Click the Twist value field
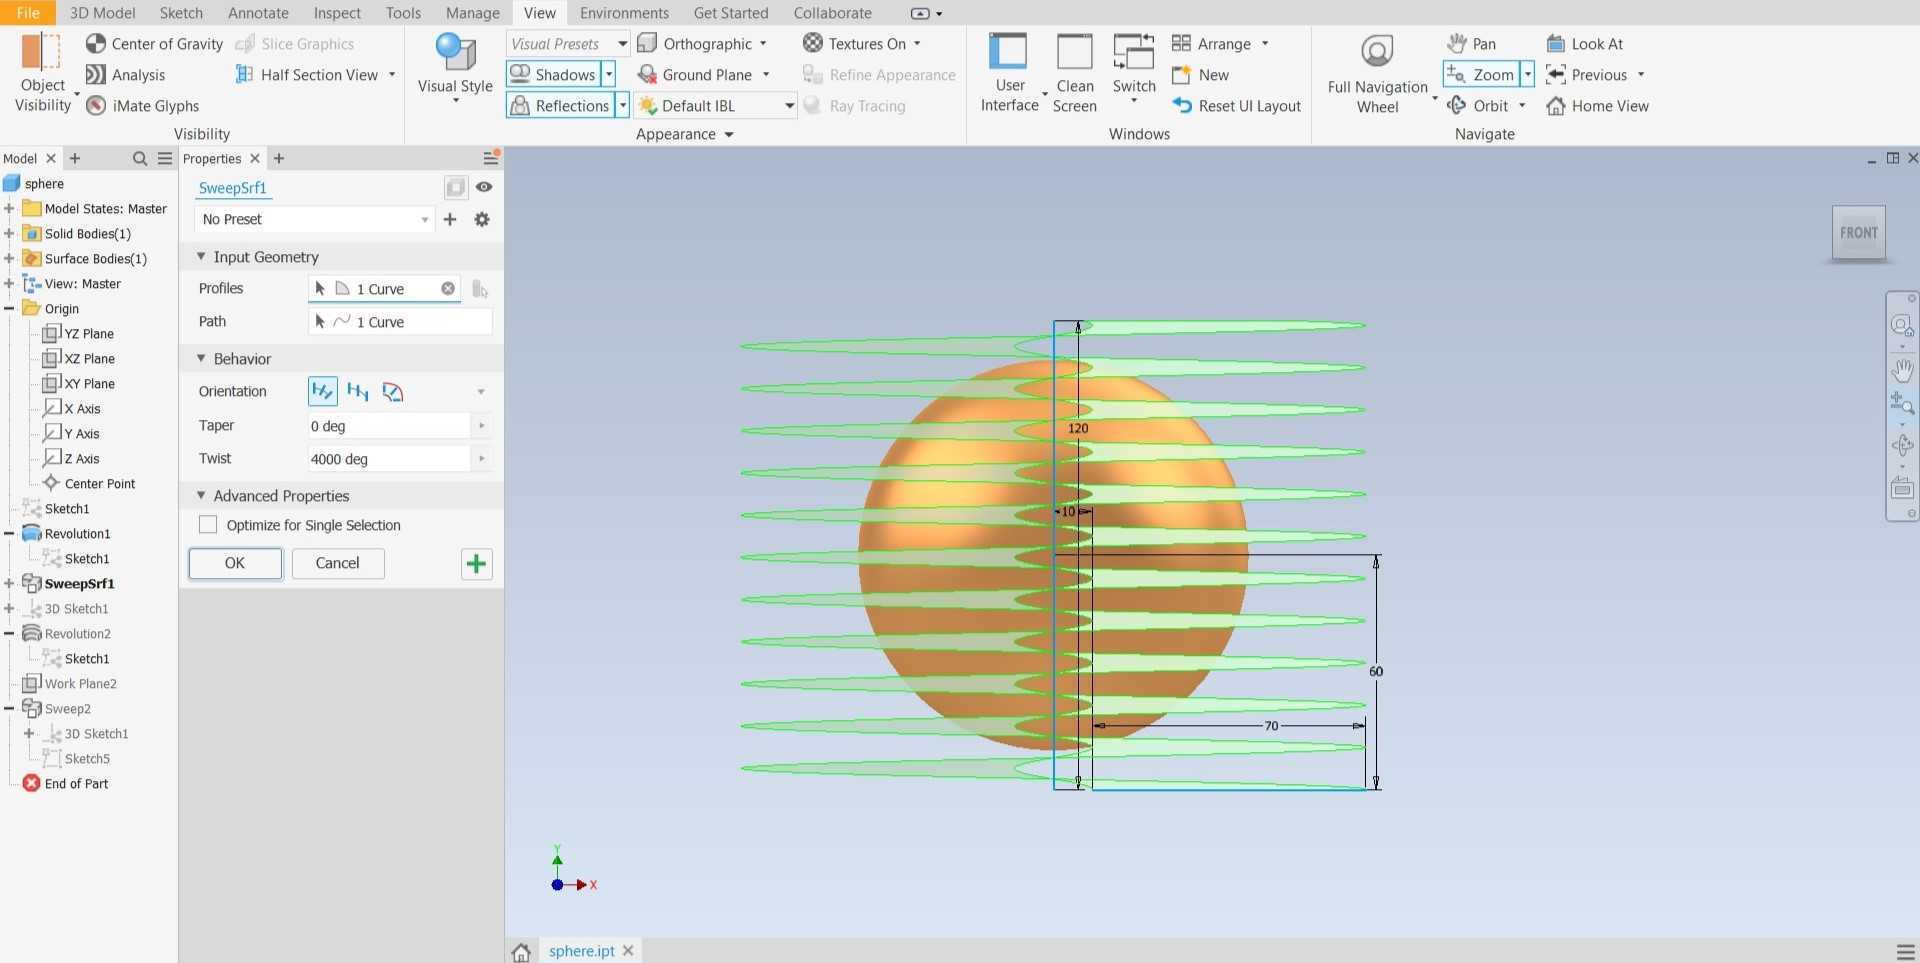 click(389, 459)
